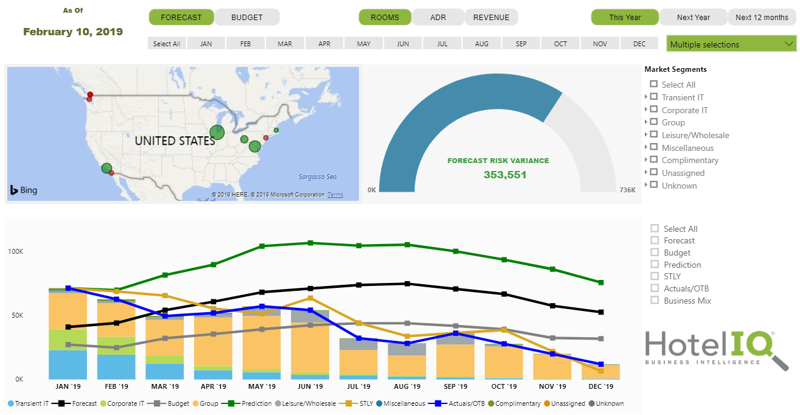Viewport: 800px width, 415px height.
Task: Click the Prediction legend marker
Action: [231, 403]
